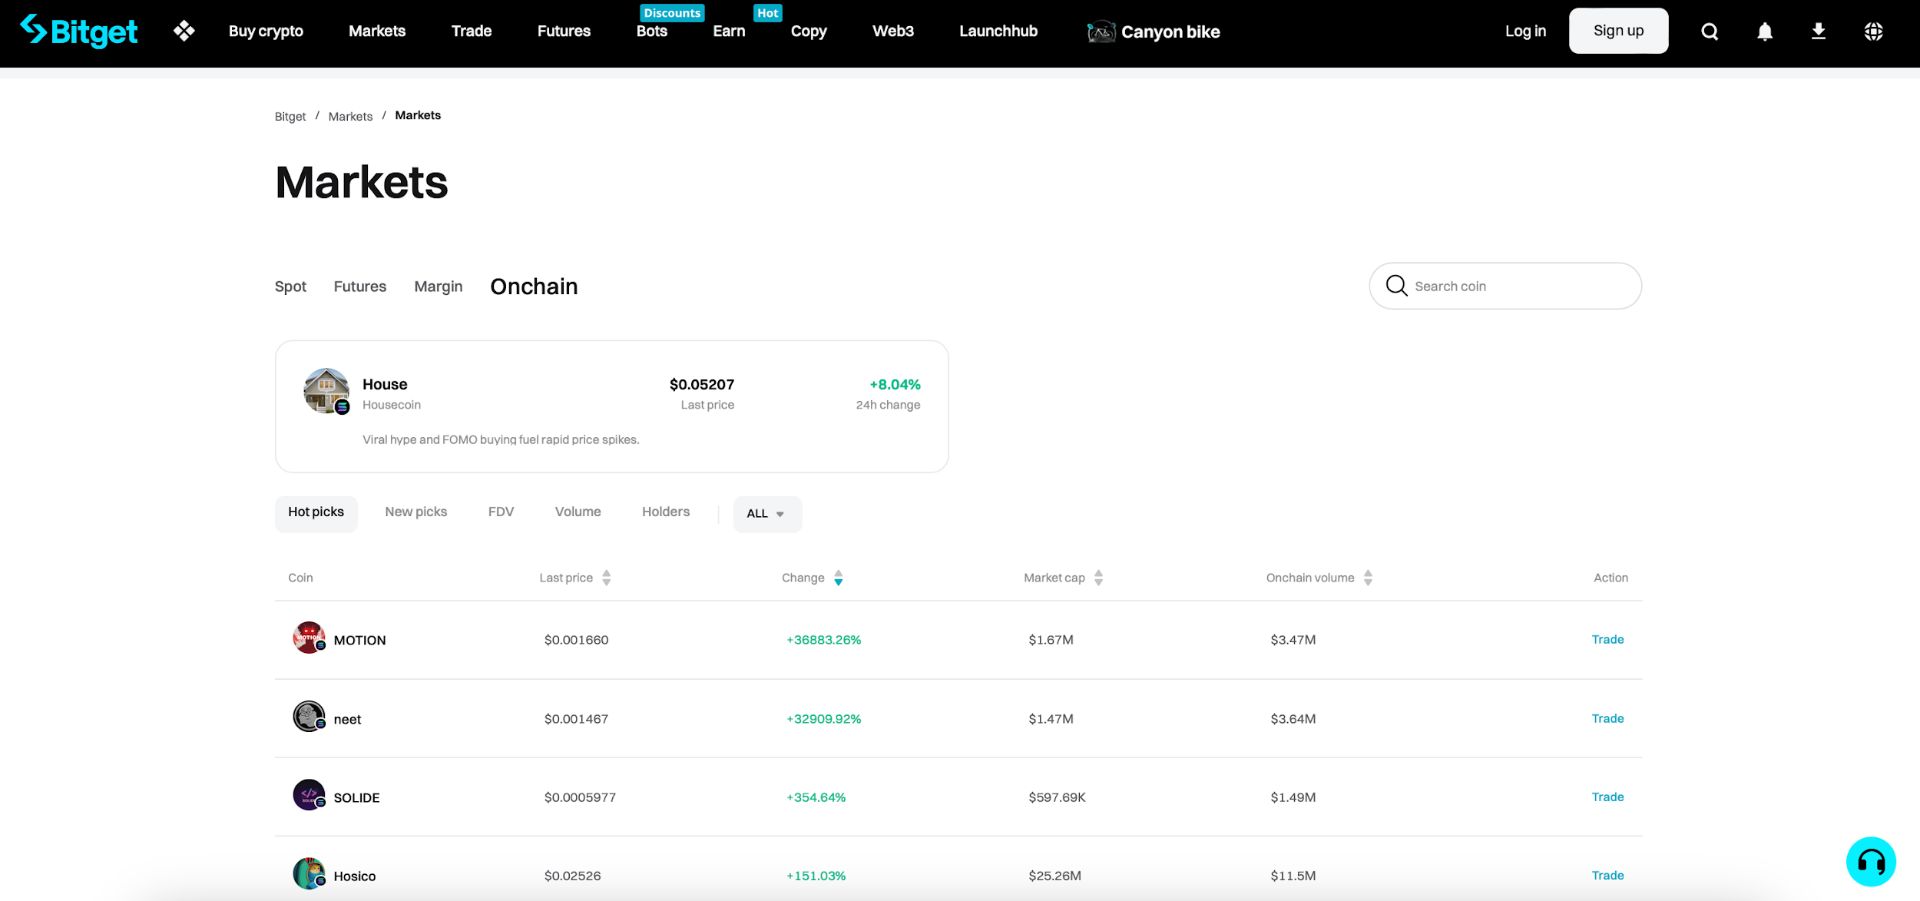The image size is (1920, 901).
Task: Open the Buy crypto menu
Action: [x=266, y=31]
